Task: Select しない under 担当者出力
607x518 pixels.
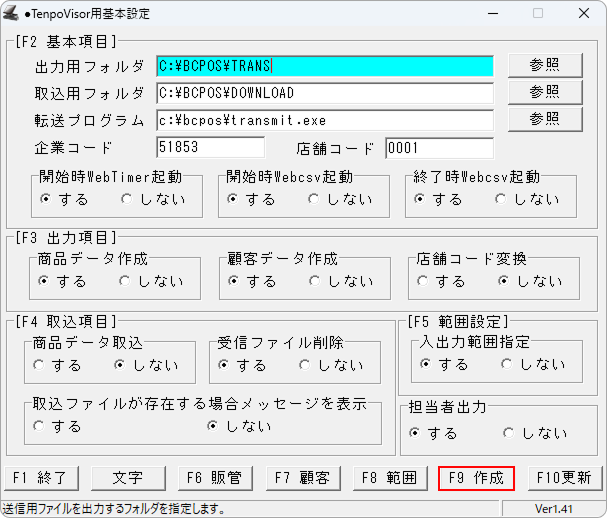Action: (509, 433)
